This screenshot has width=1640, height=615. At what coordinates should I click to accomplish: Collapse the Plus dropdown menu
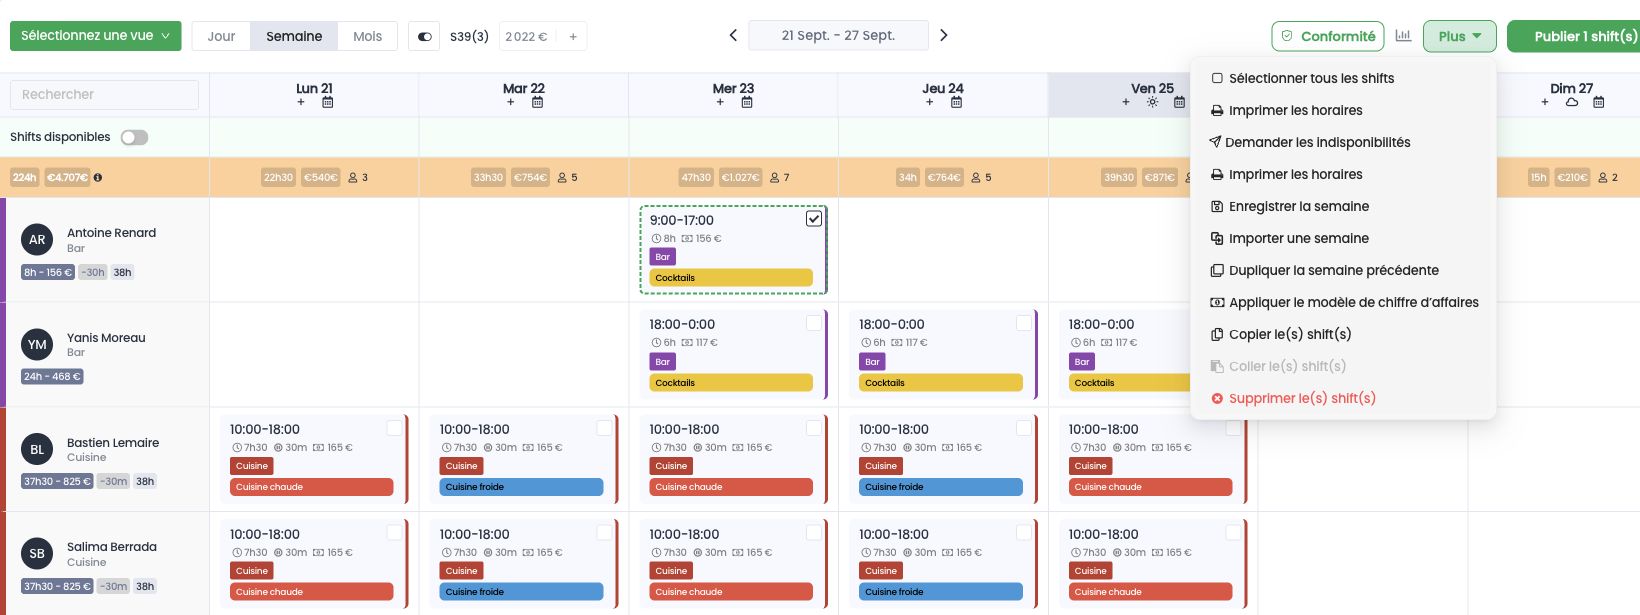[1459, 36]
